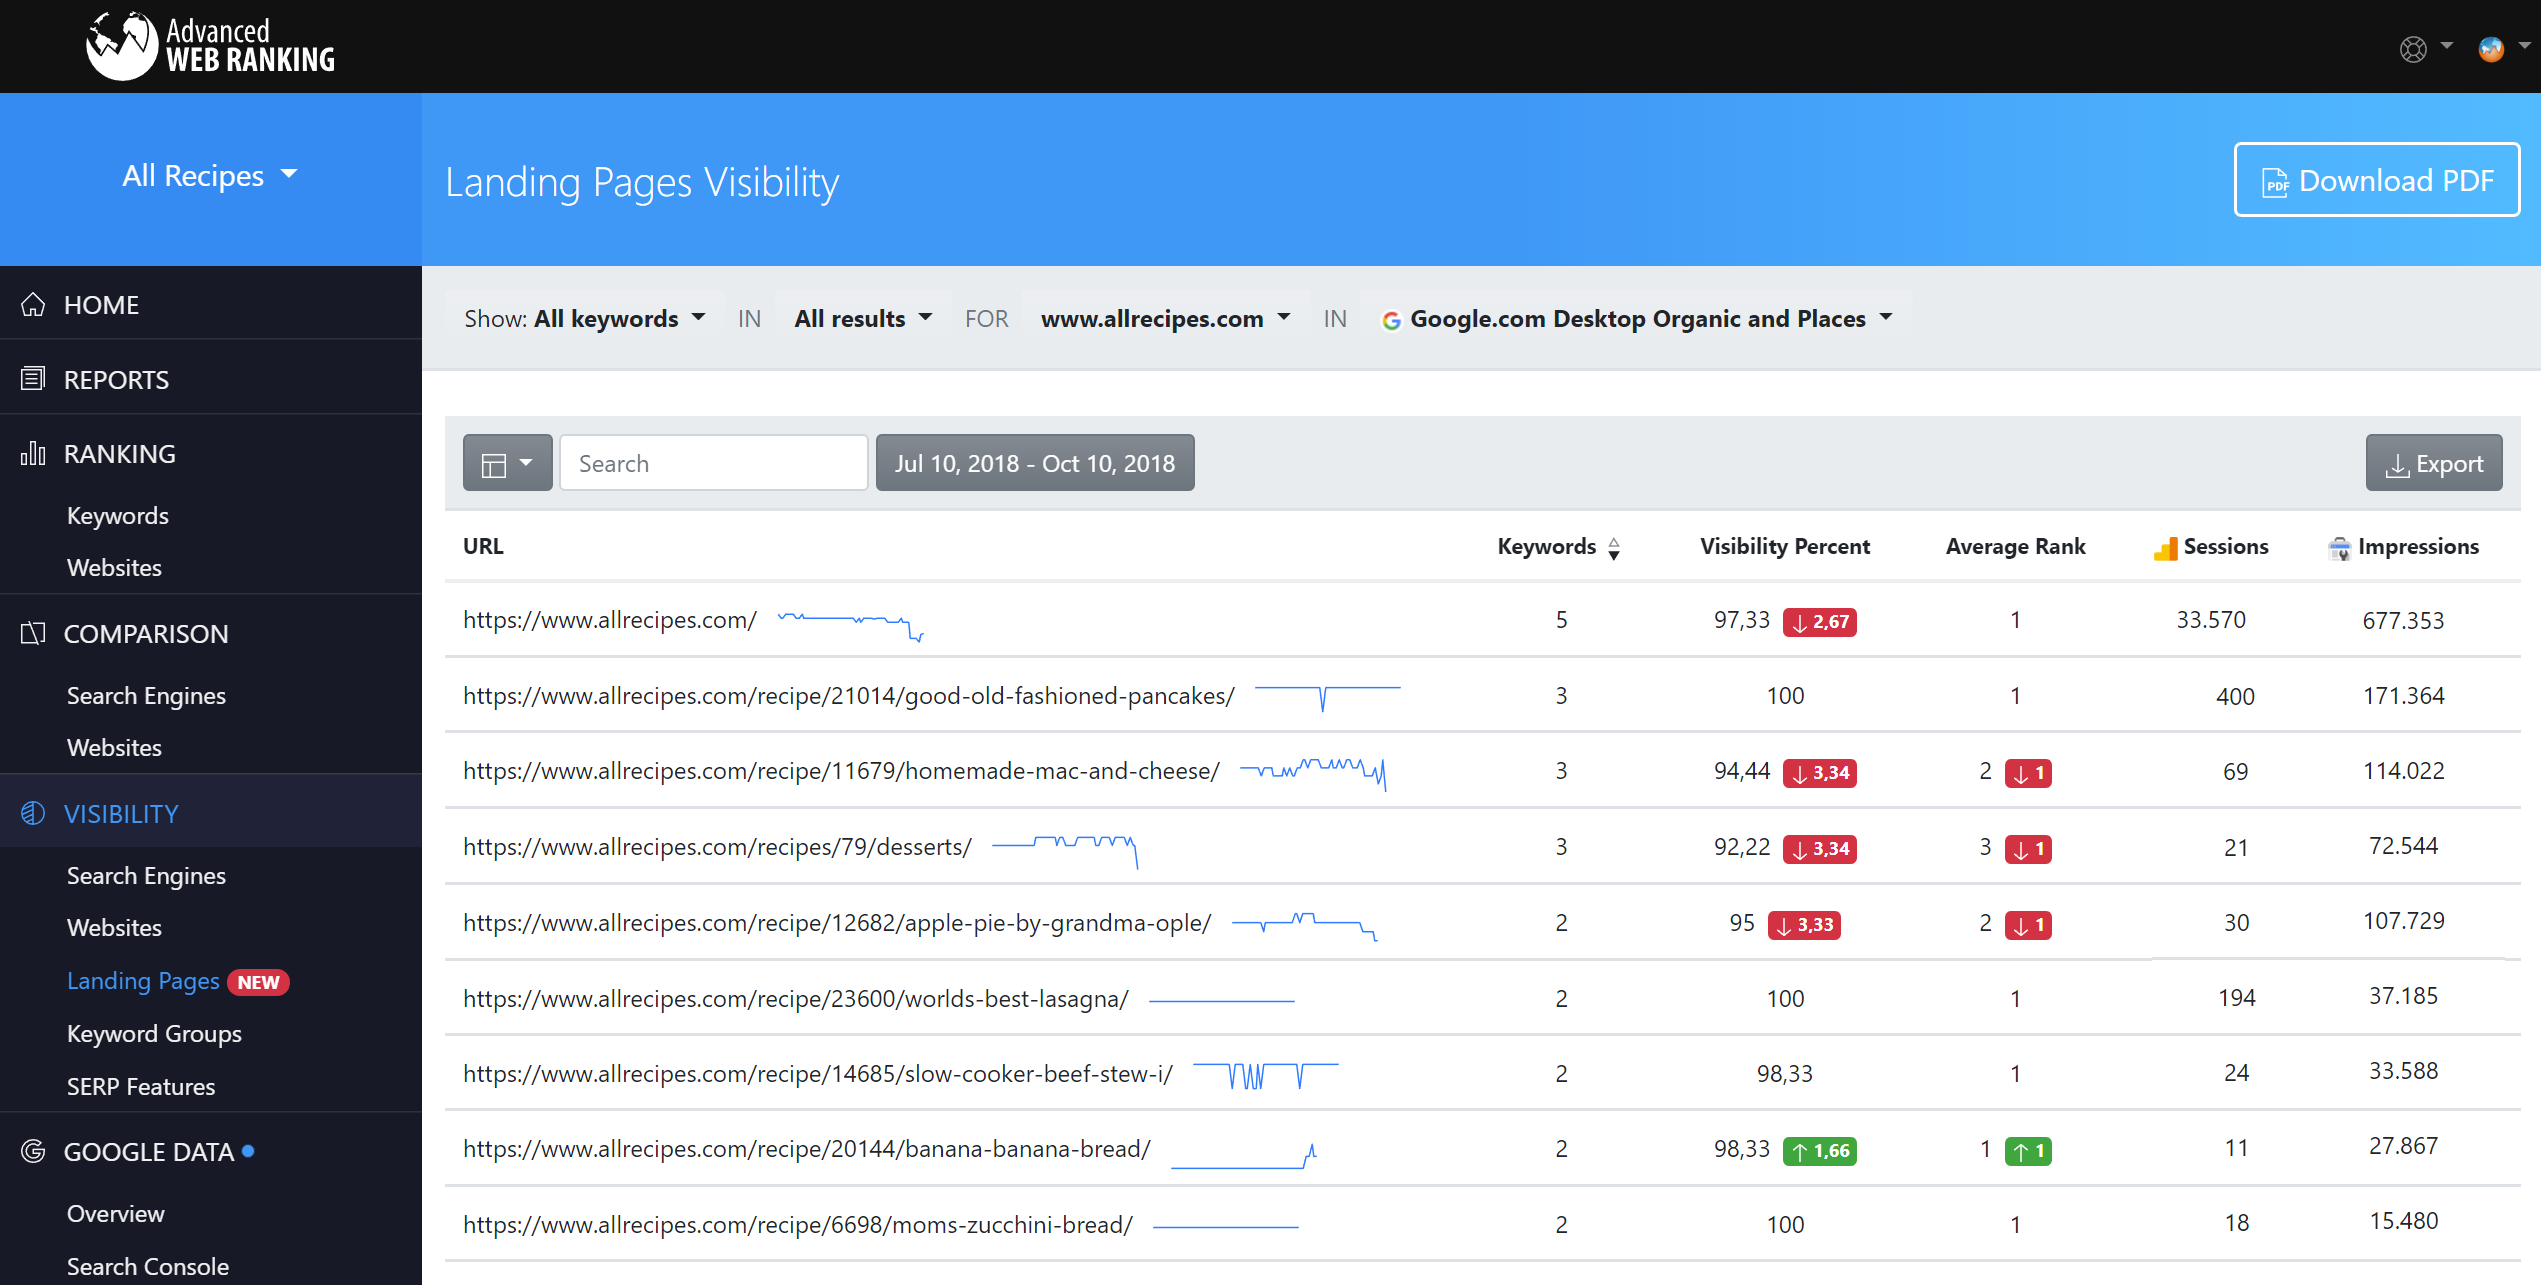Click the green 1,66 visibility increase badge
Screen dimensions: 2541x1285
[x=1819, y=1151]
